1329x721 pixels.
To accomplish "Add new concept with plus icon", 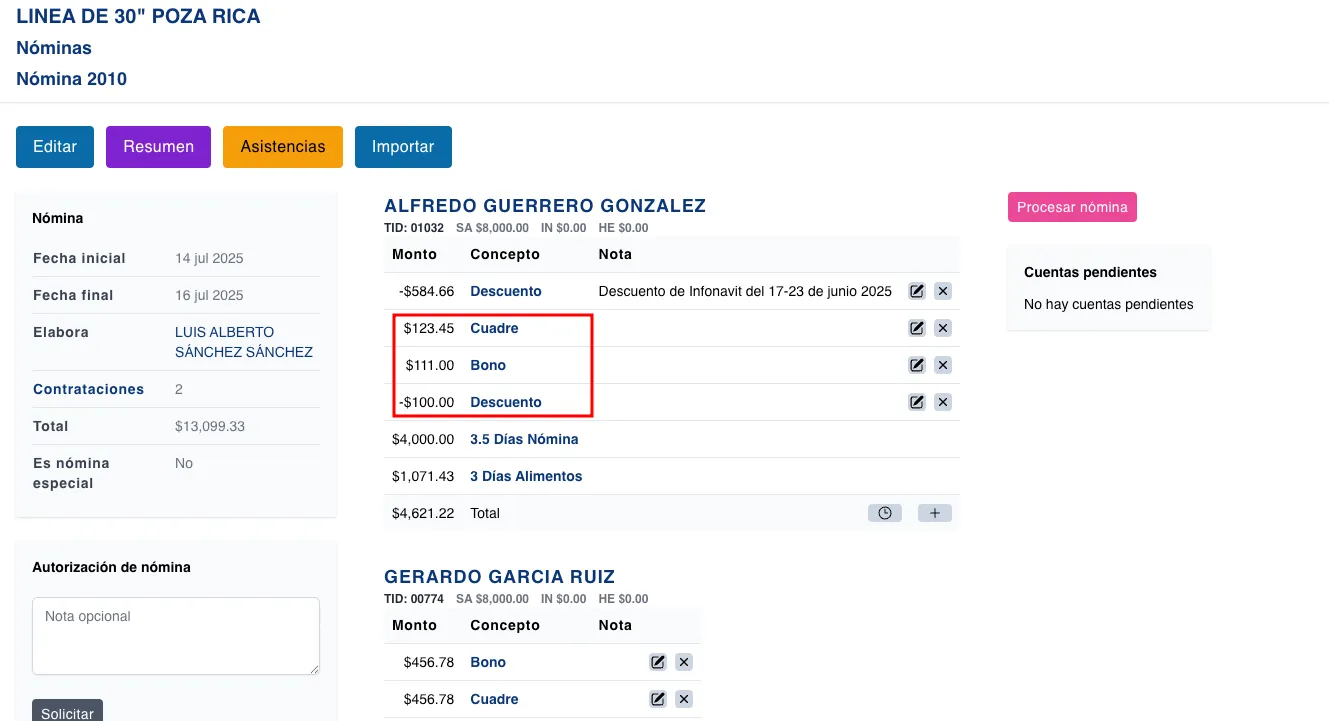I will (934, 514).
